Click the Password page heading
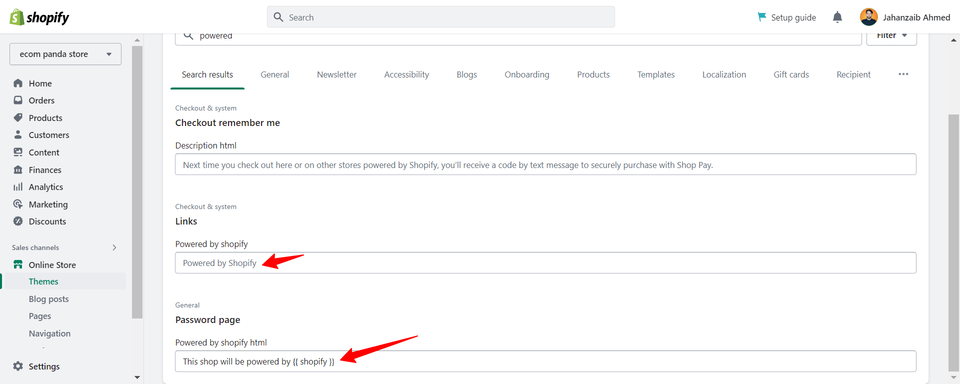This screenshot has height=384, width=960. pos(208,320)
